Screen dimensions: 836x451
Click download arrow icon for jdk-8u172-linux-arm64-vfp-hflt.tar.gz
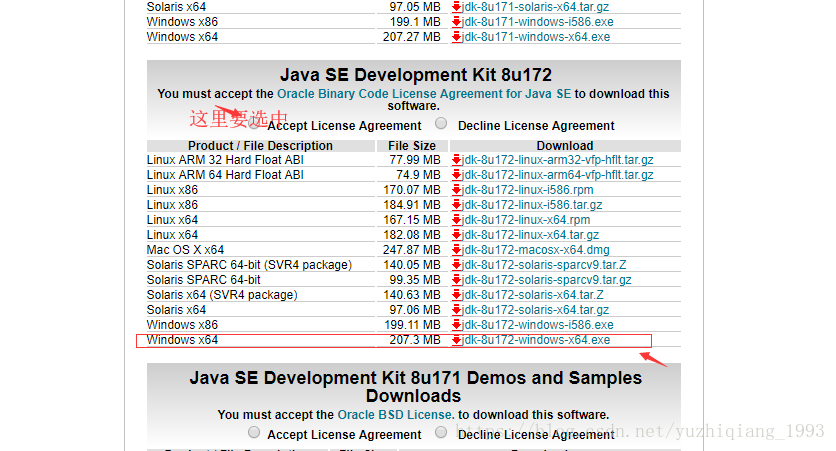point(456,175)
